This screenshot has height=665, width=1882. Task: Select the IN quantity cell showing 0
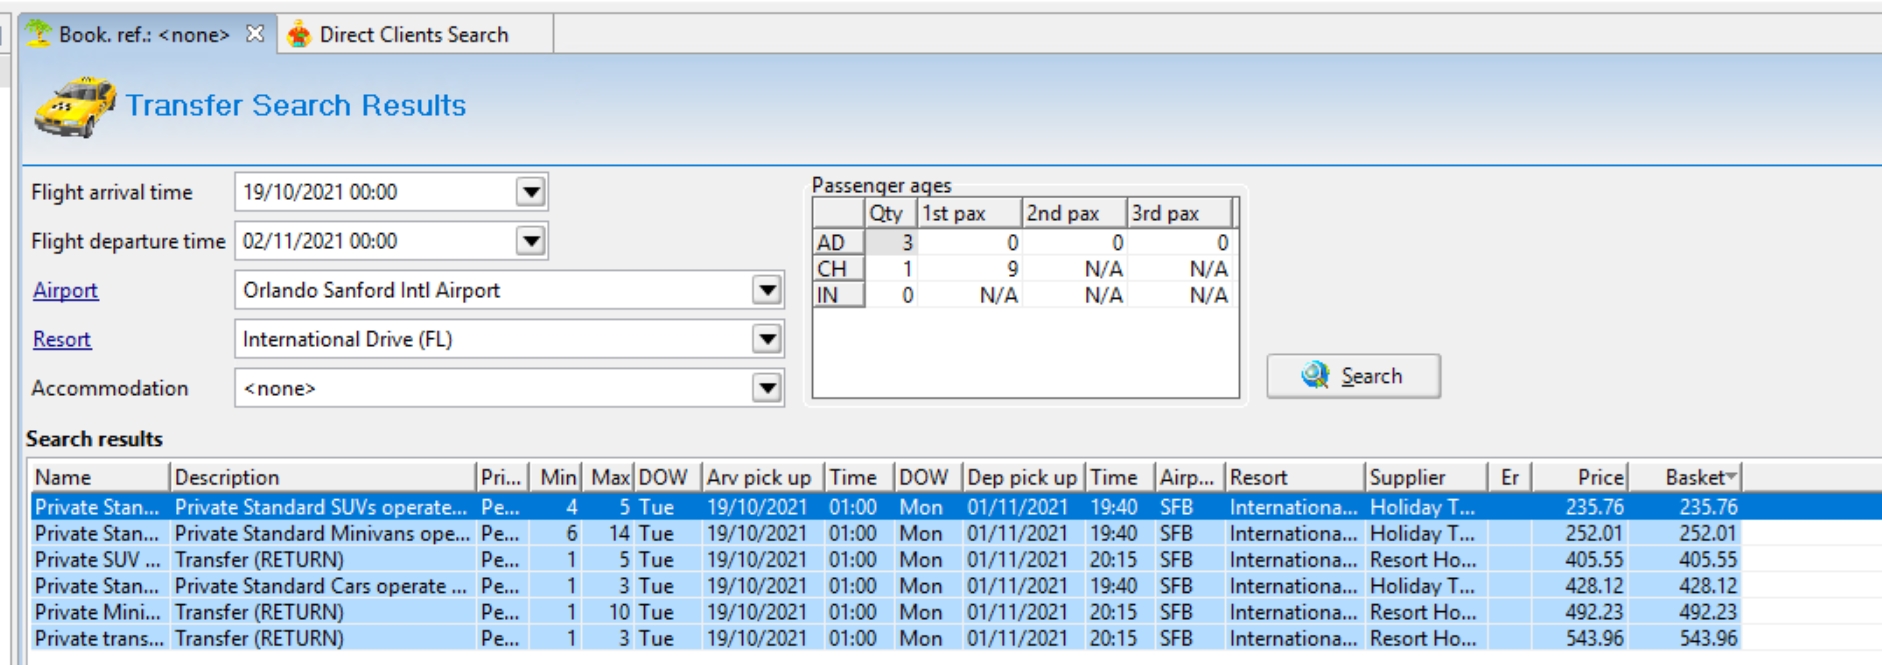point(891,295)
